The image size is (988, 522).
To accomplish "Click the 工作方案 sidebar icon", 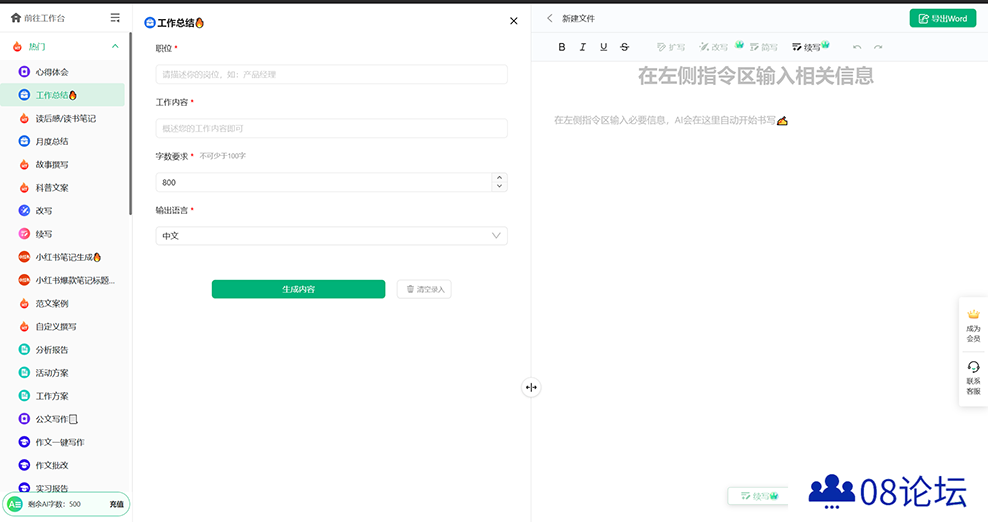I will tap(24, 396).
